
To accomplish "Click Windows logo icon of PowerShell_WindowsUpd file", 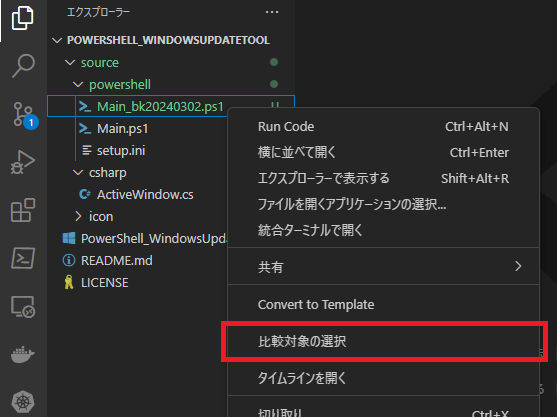I will coord(69,238).
